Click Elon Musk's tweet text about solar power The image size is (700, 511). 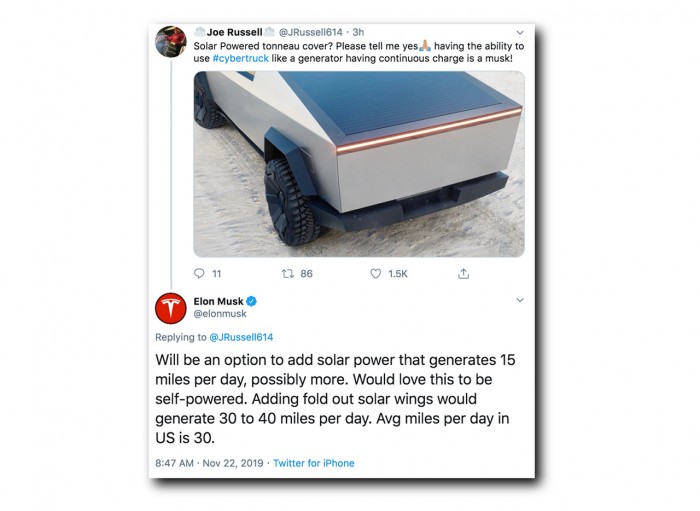click(335, 399)
